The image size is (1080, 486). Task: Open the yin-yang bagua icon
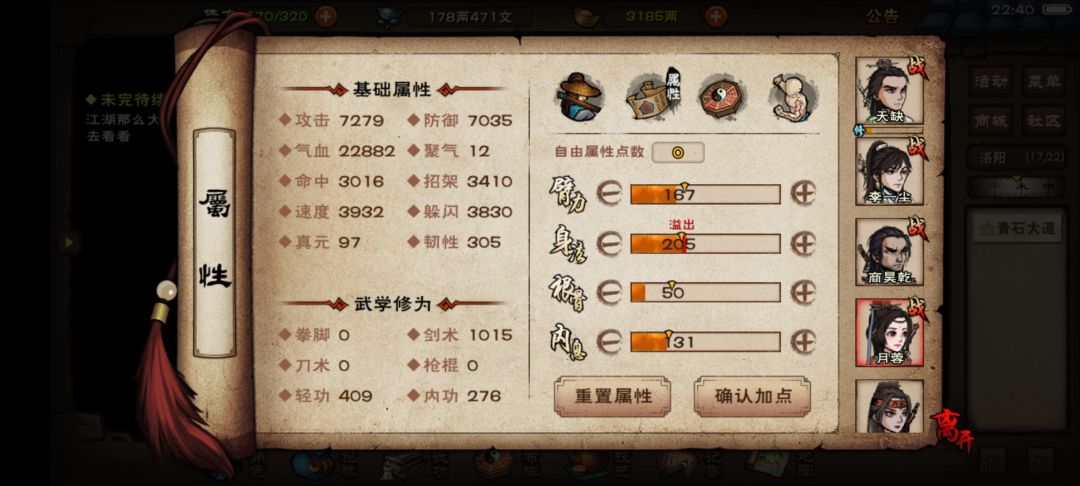tap(720, 97)
